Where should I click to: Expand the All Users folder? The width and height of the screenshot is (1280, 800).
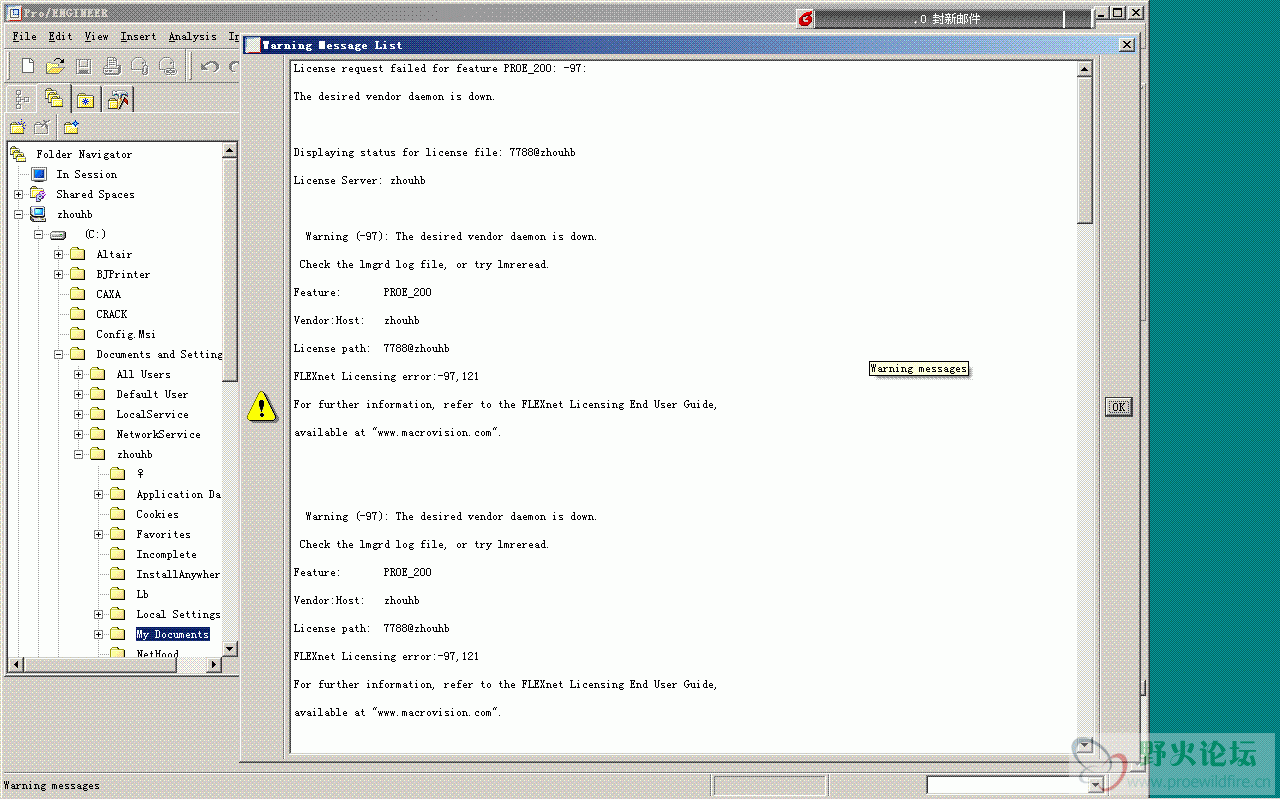[78, 374]
